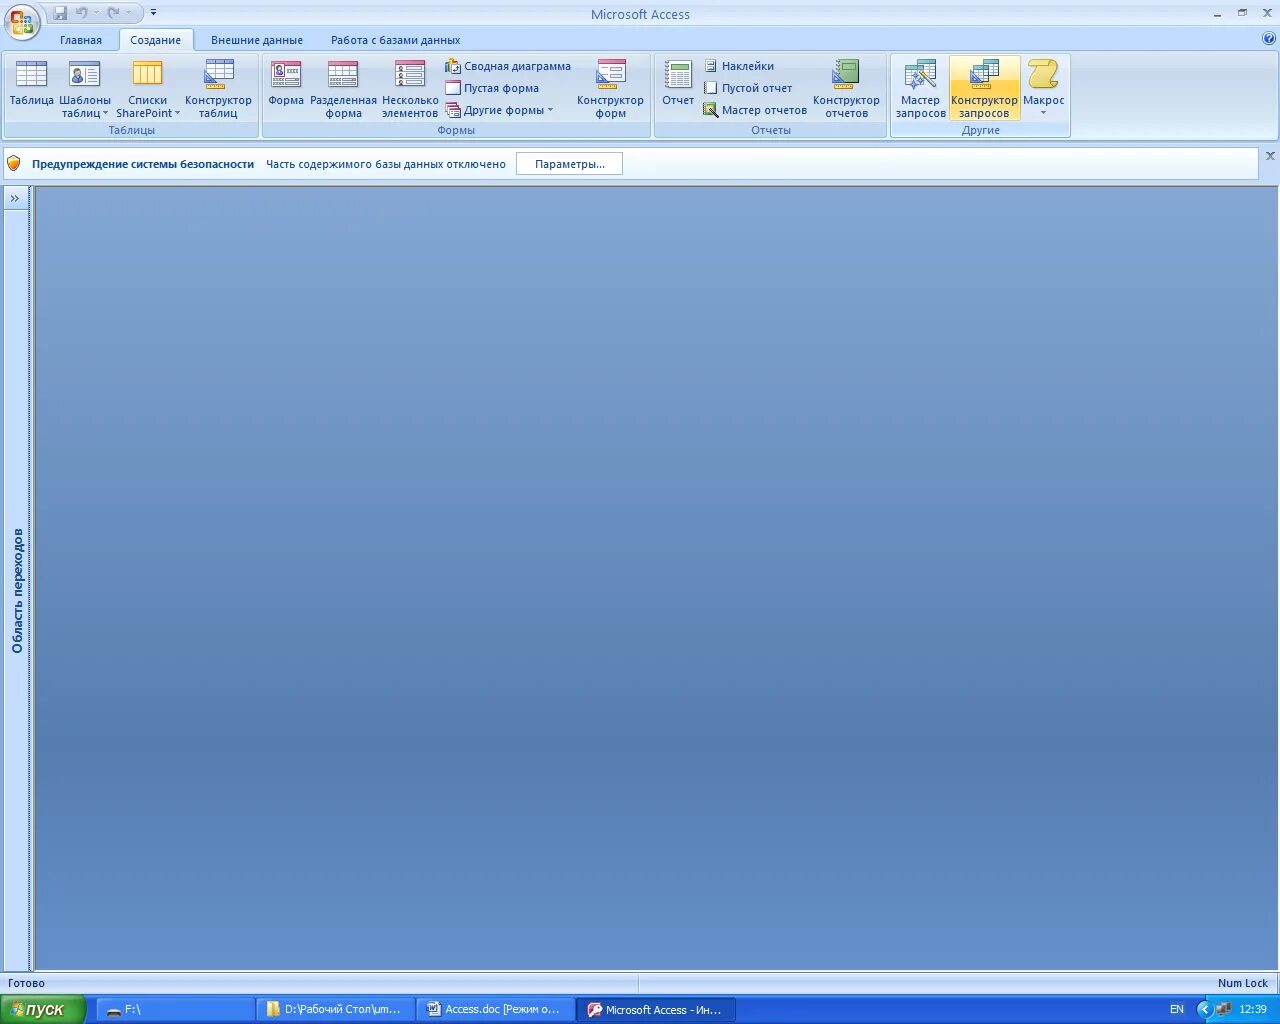Viewport: 1280px width, 1024px height.
Task: Open Конструктор отчетов
Action: point(846,89)
